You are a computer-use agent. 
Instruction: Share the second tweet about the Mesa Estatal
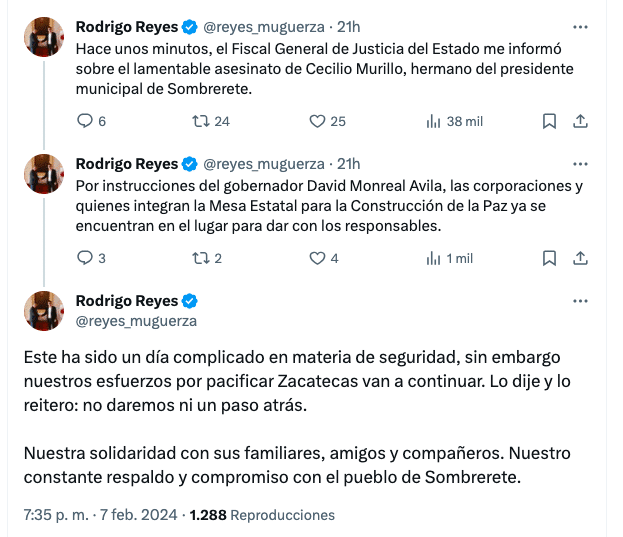580,258
